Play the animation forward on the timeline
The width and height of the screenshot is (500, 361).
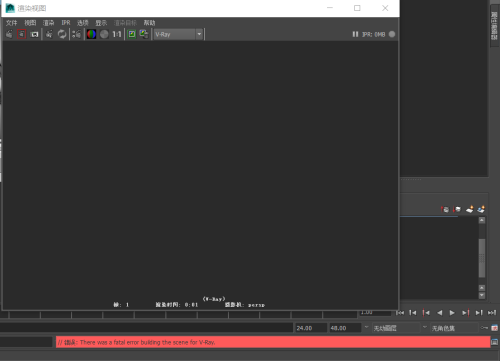452,313
